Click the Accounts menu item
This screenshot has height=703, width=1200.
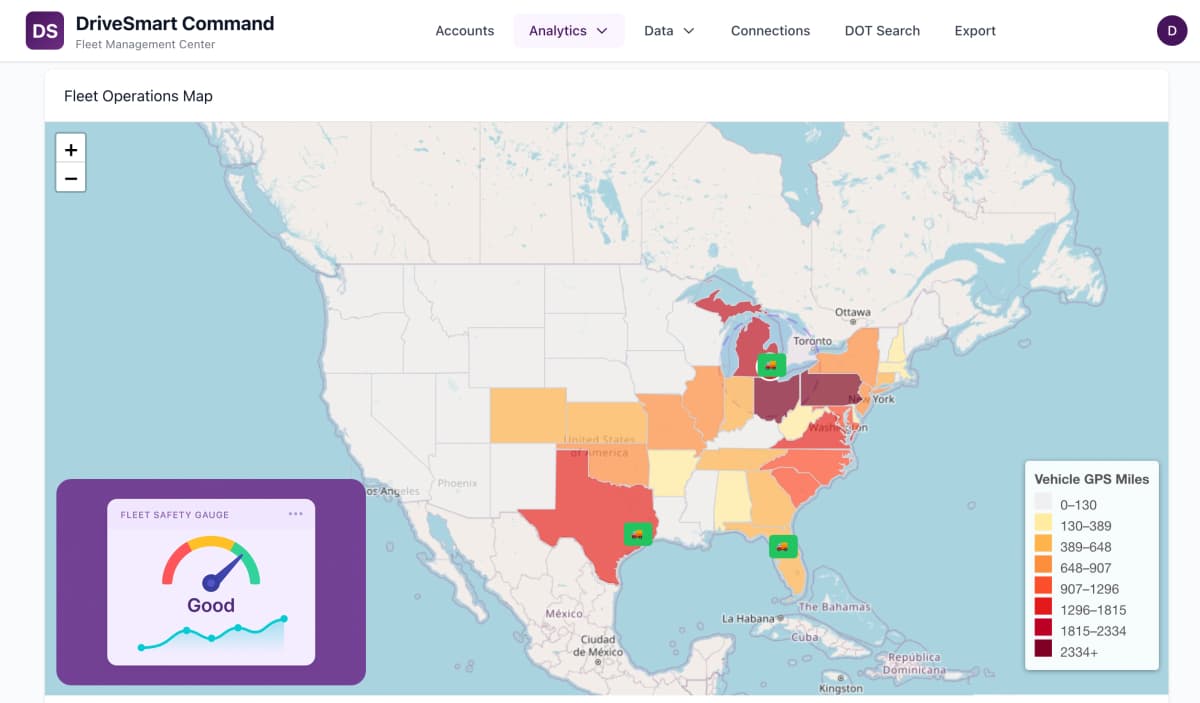(464, 30)
